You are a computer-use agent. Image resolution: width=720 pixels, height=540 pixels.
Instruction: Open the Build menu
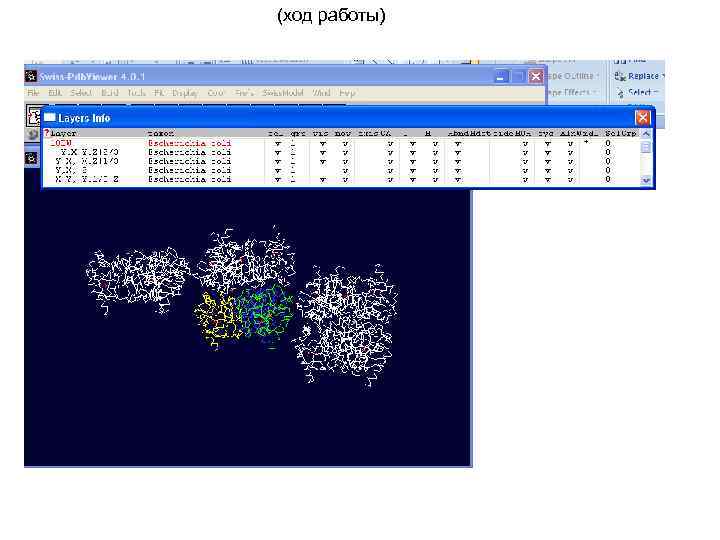click(110, 93)
